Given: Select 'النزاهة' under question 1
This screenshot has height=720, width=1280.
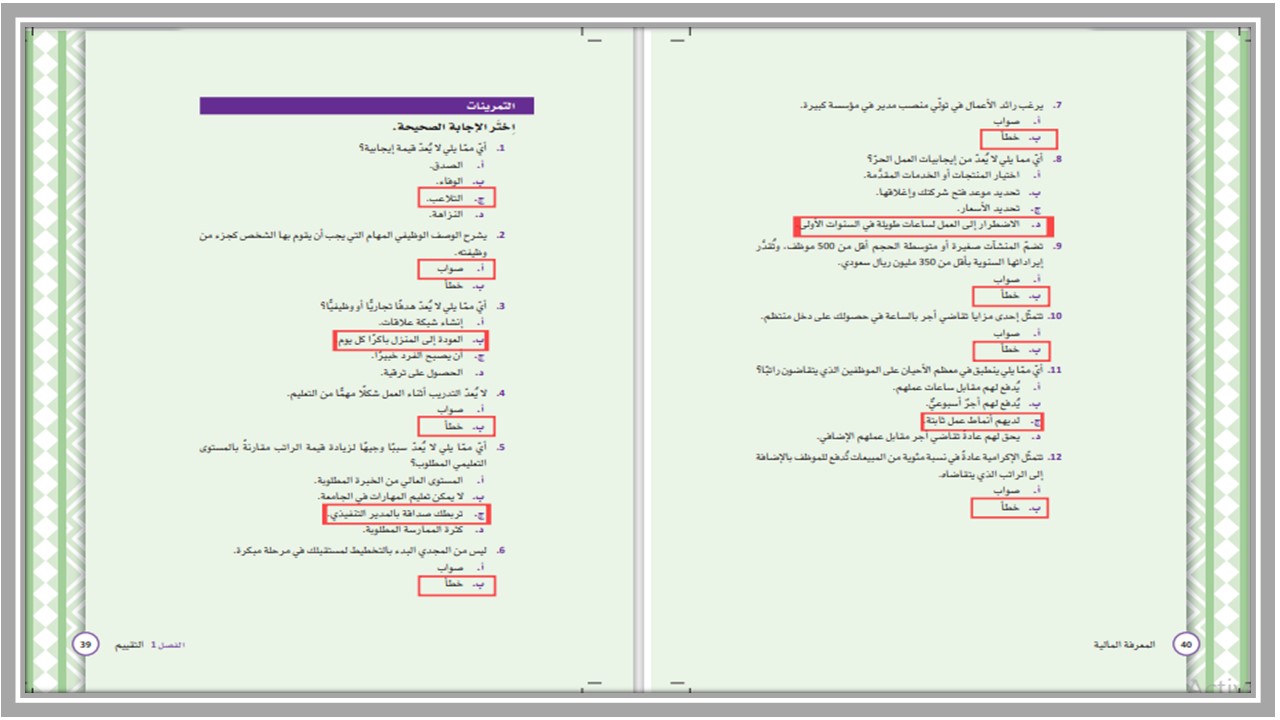Looking at the screenshot, I should click(x=448, y=215).
